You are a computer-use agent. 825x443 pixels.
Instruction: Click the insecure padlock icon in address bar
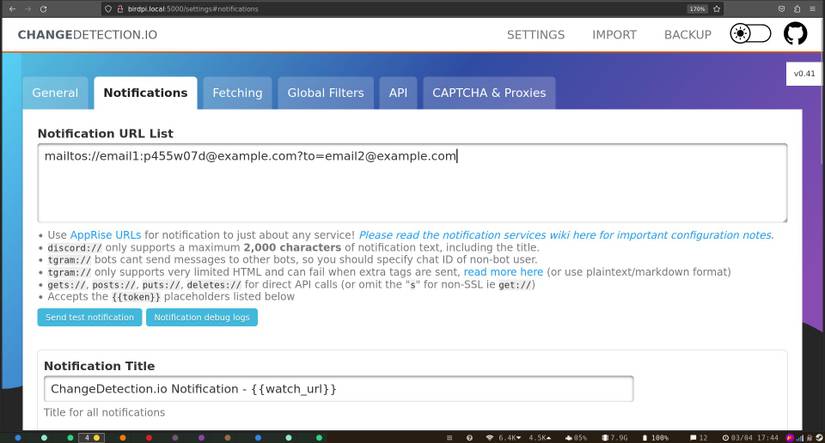(x=120, y=9)
